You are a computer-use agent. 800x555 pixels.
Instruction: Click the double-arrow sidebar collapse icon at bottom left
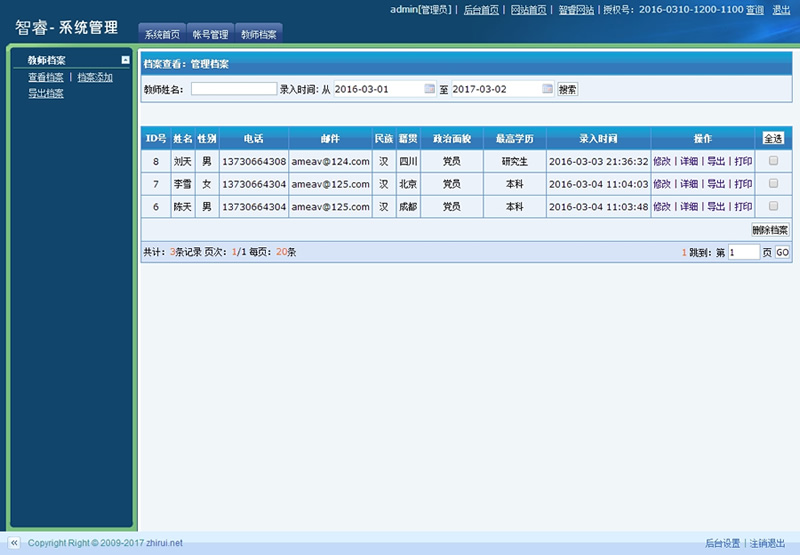14,543
